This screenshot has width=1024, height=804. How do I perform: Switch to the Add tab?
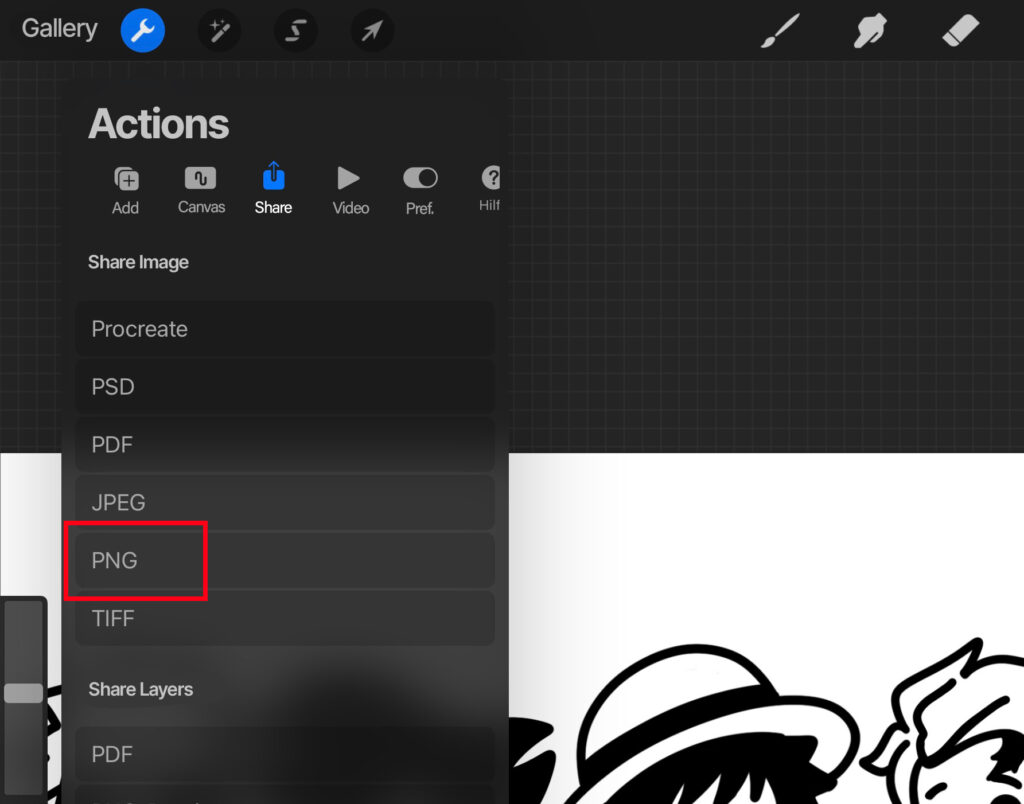click(126, 188)
